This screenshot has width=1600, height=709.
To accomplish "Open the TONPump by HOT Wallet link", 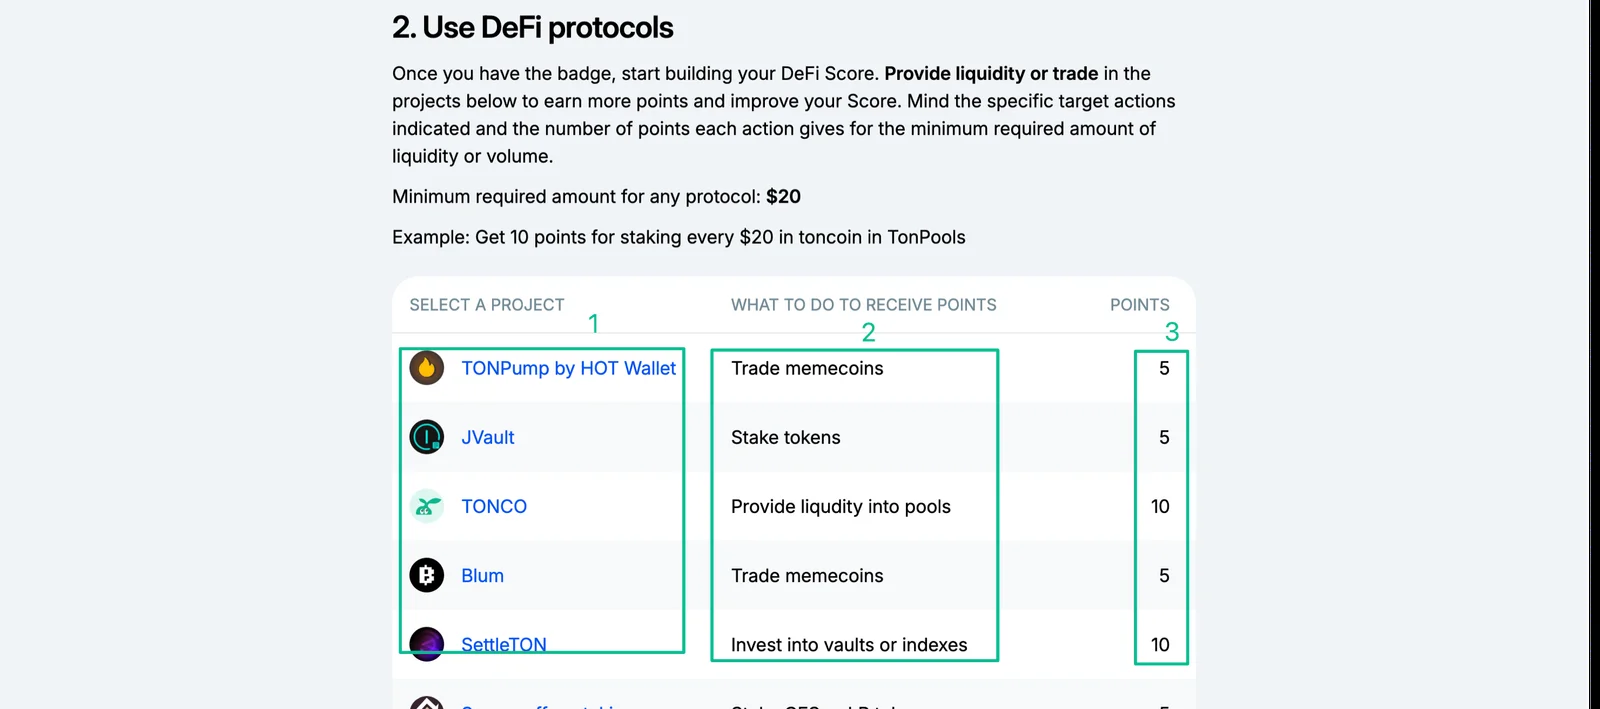I will (x=568, y=368).
